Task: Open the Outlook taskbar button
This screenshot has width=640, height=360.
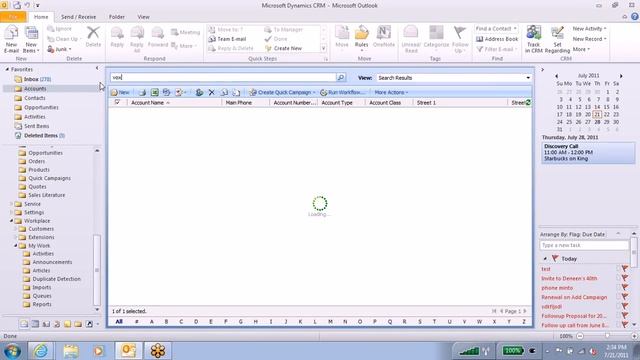Action: (x=128, y=351)
